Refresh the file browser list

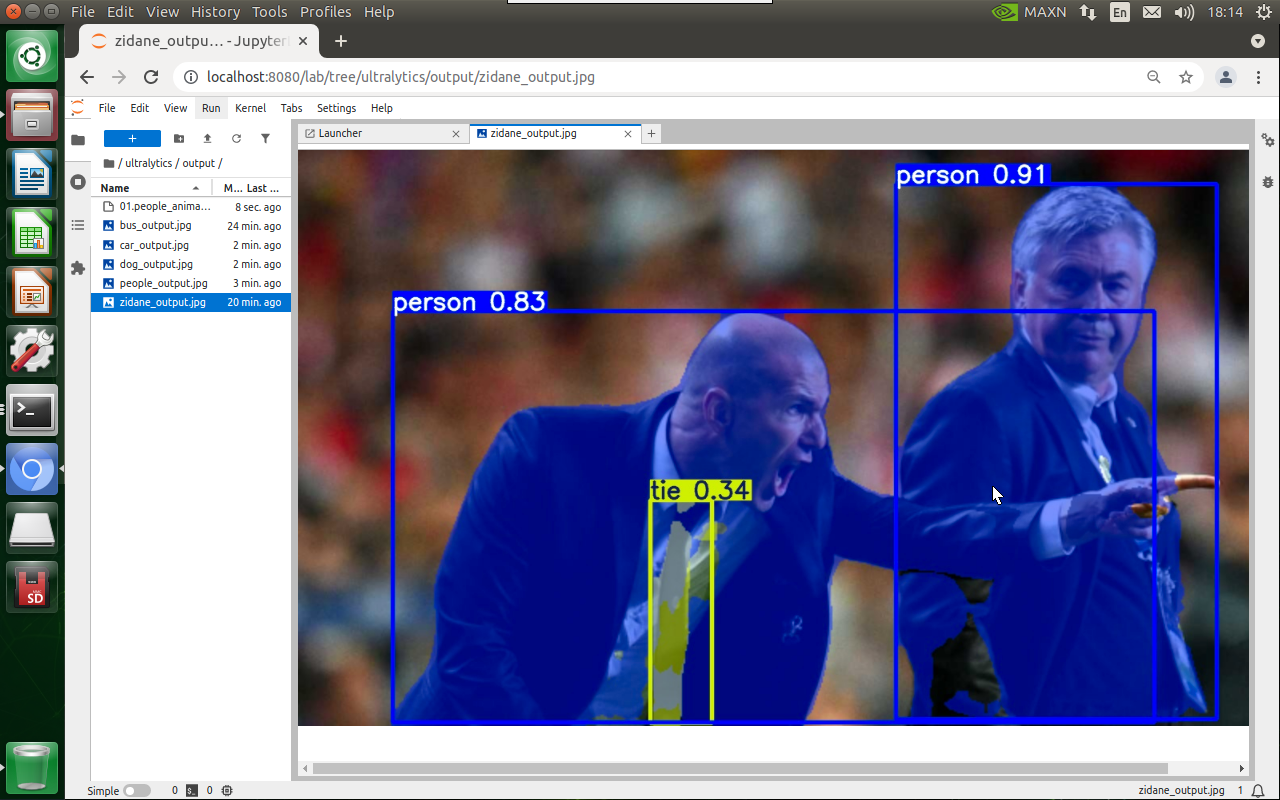(x=237, y=139)
